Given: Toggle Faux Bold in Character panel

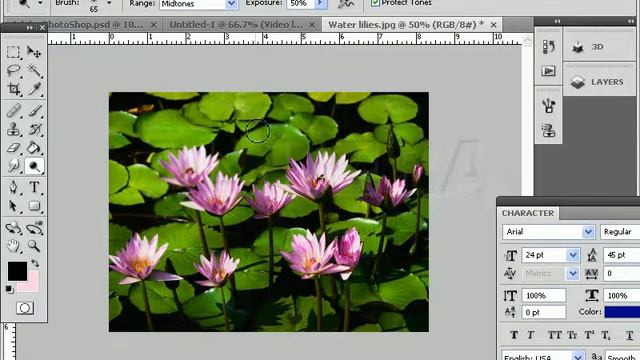Looking at the screenshot, I should [x=514, y=335].
